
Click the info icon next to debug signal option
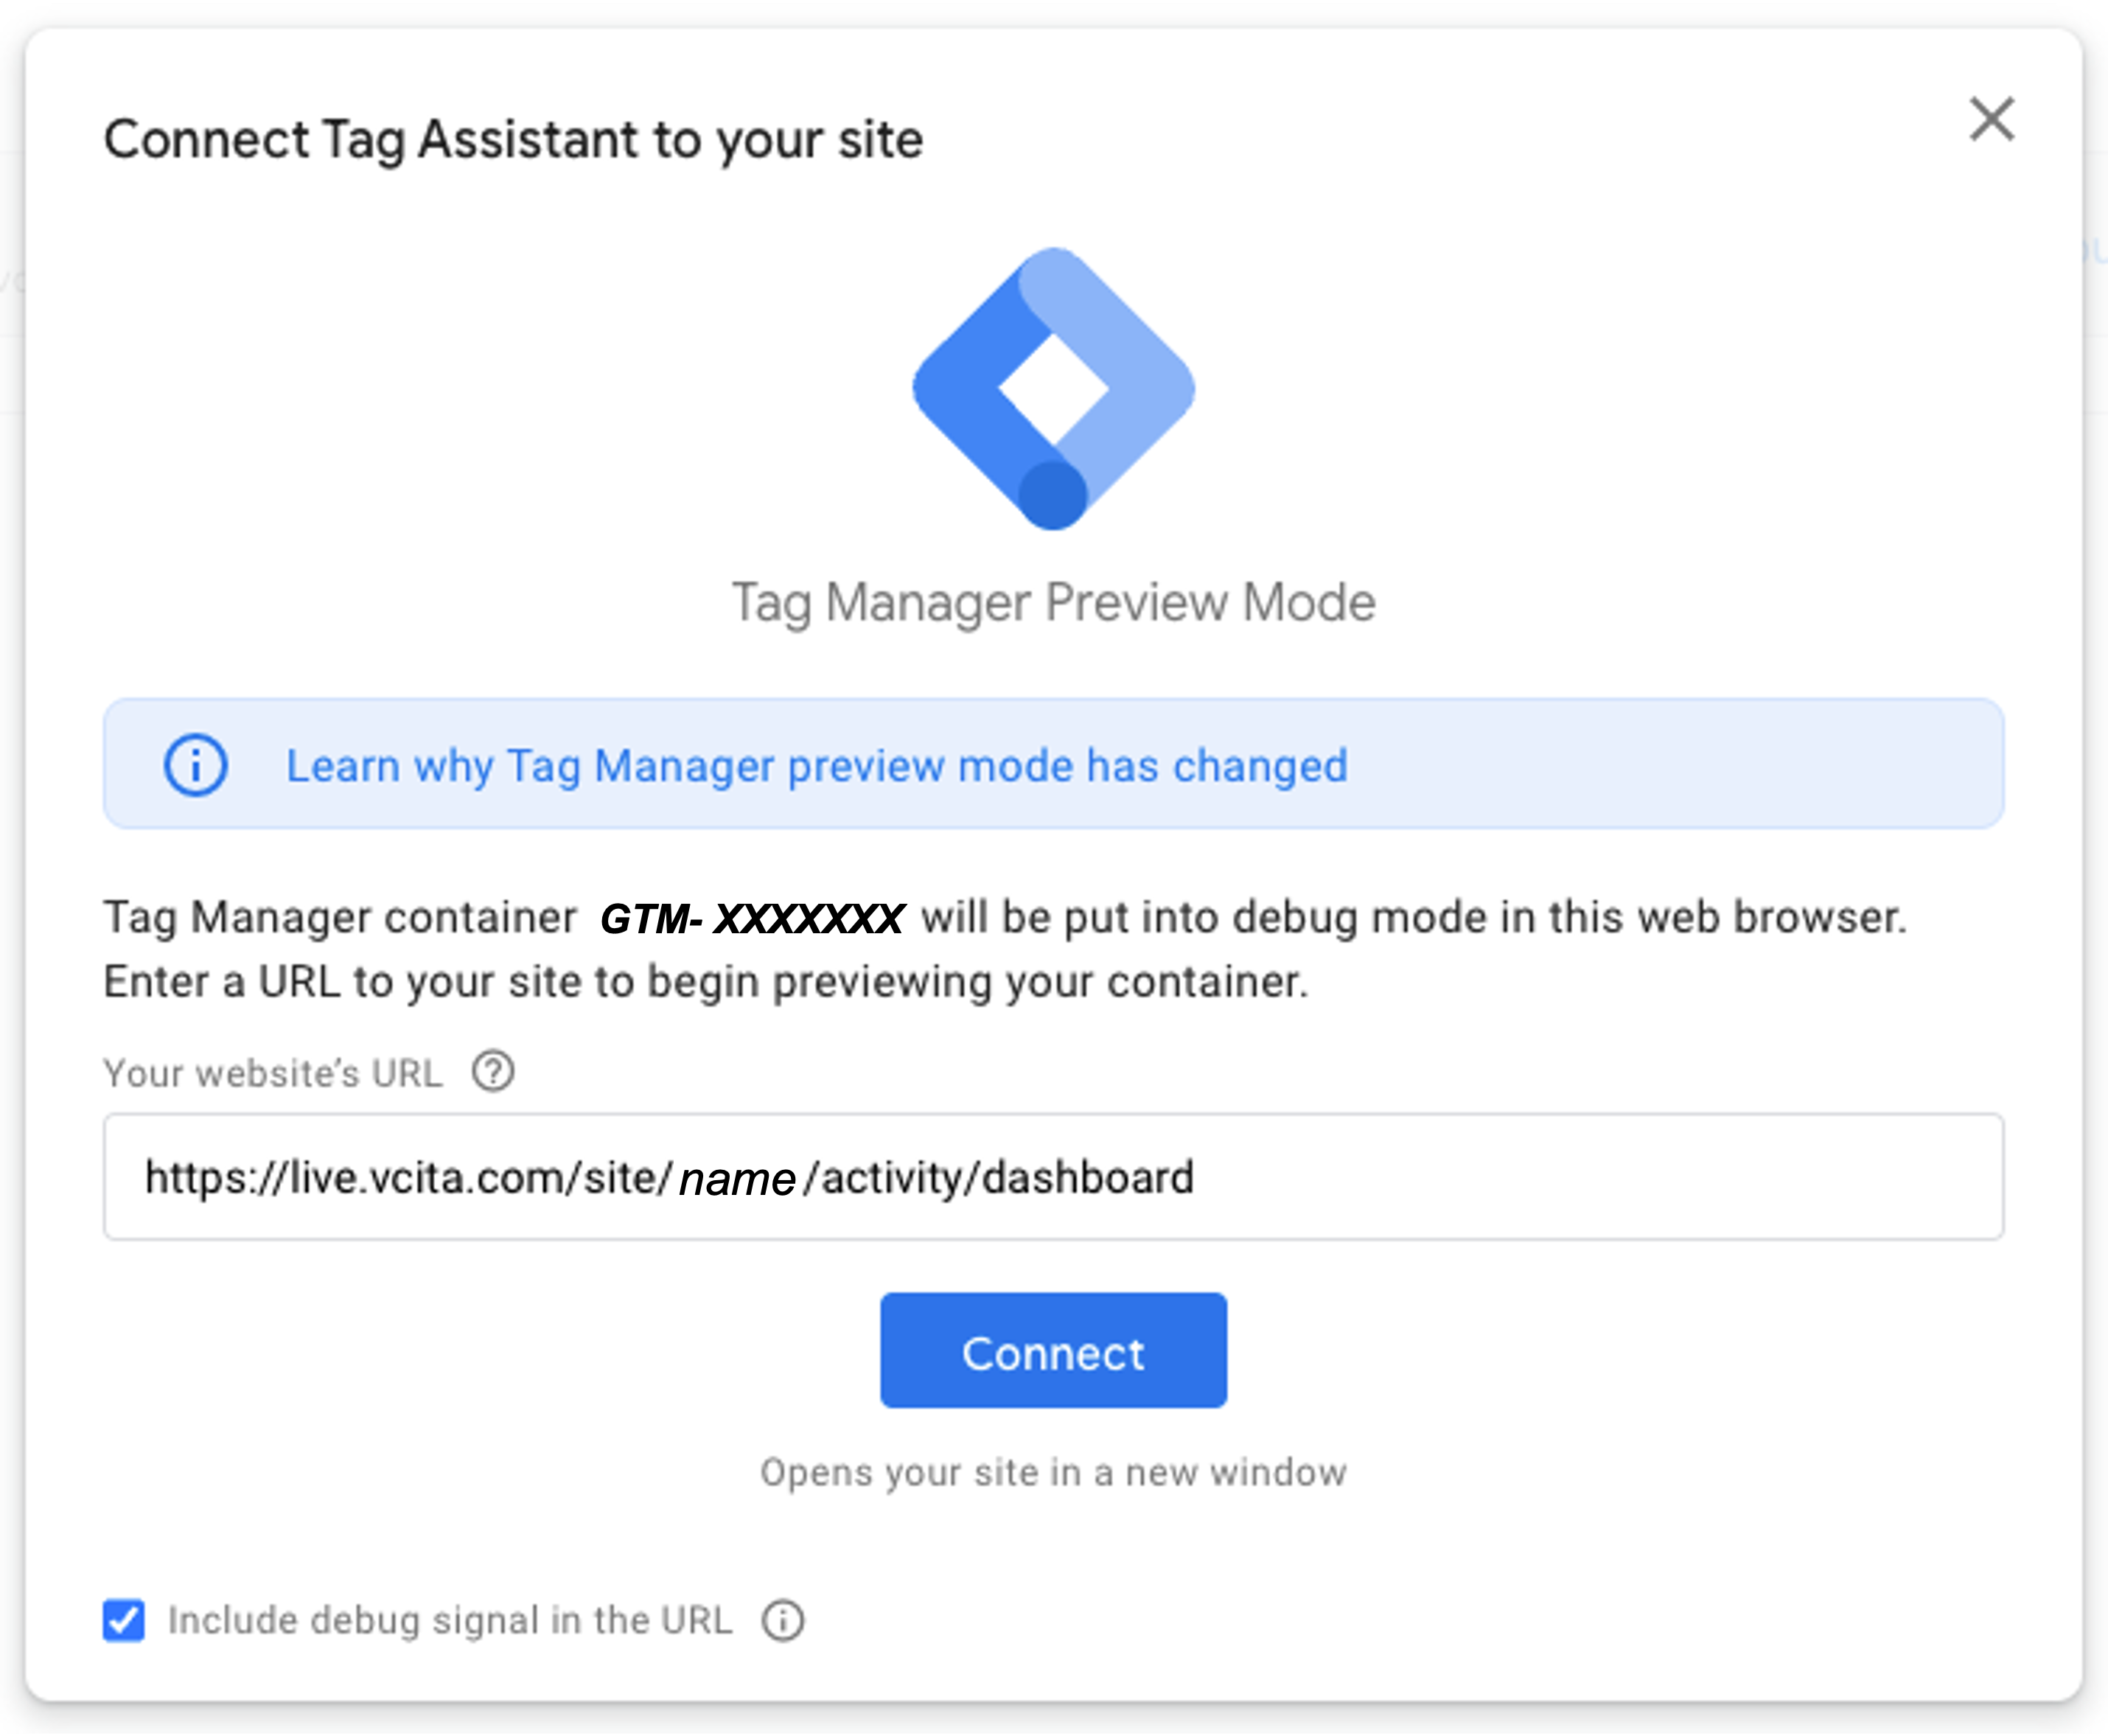pos(782,1620)
